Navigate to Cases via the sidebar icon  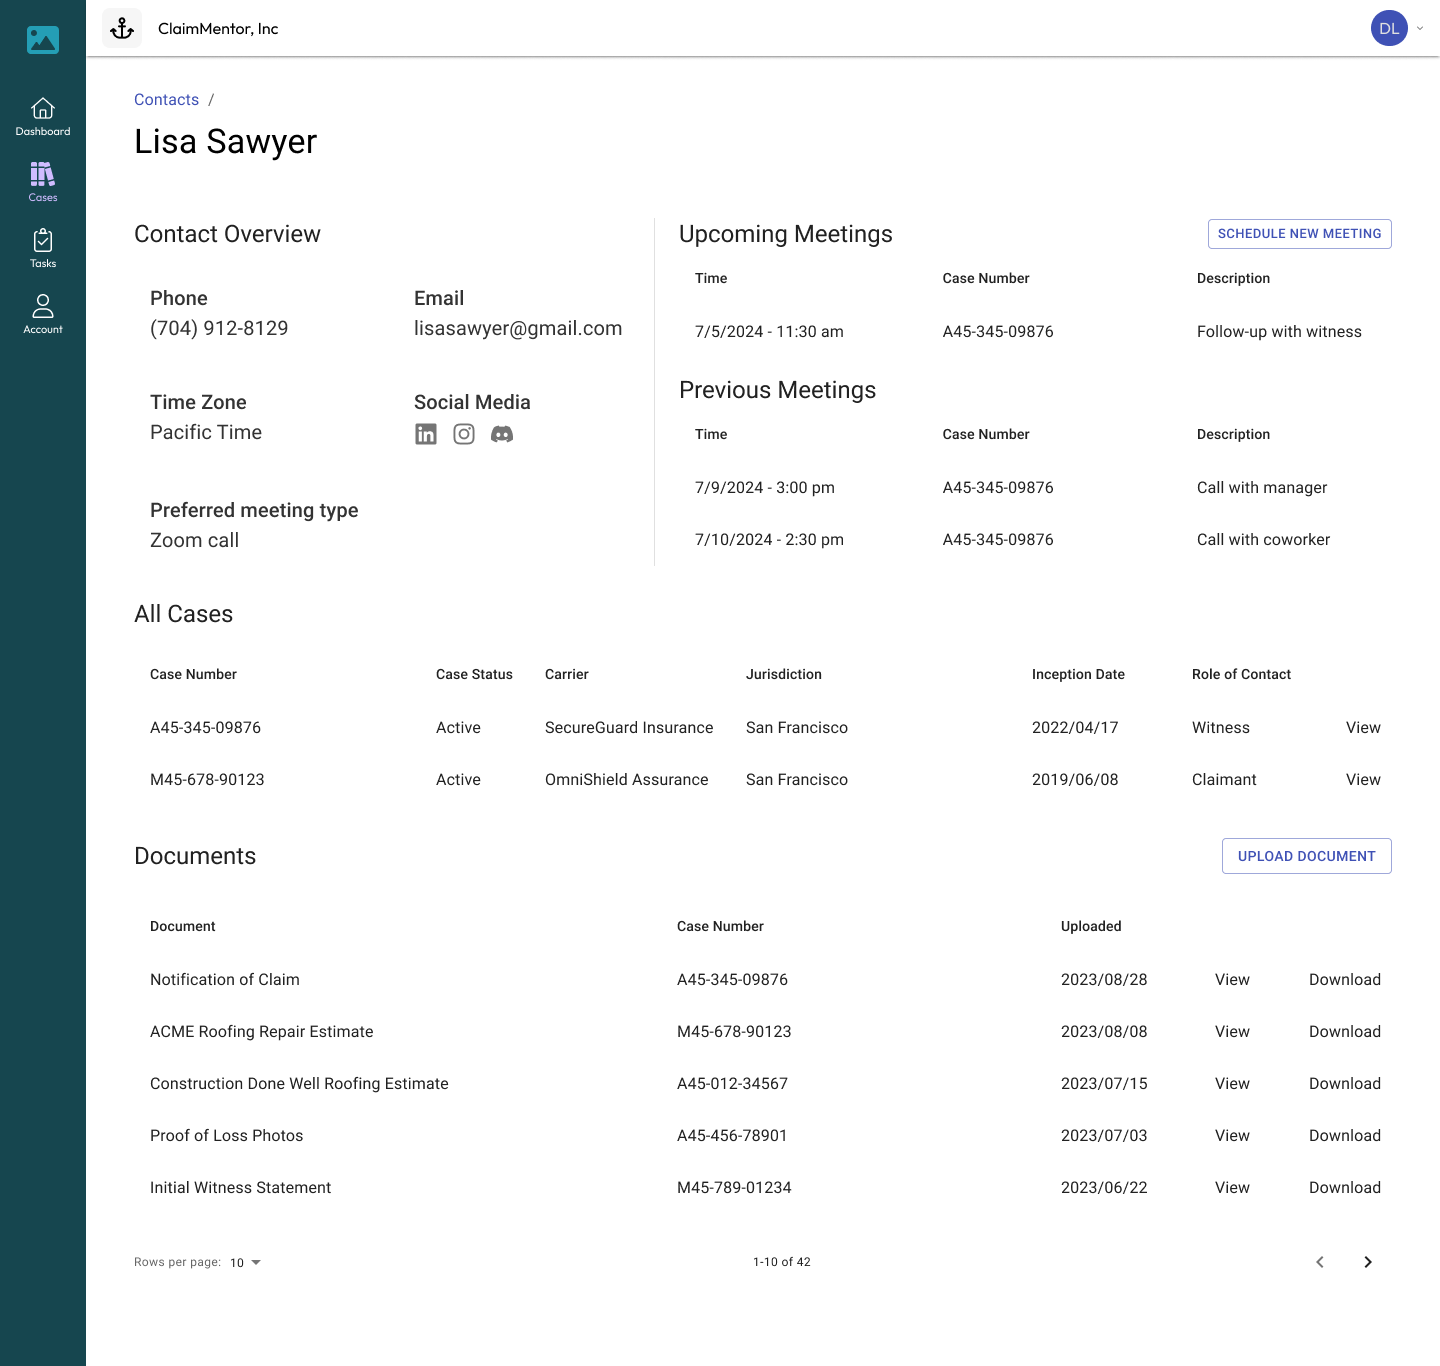point(42,180)
